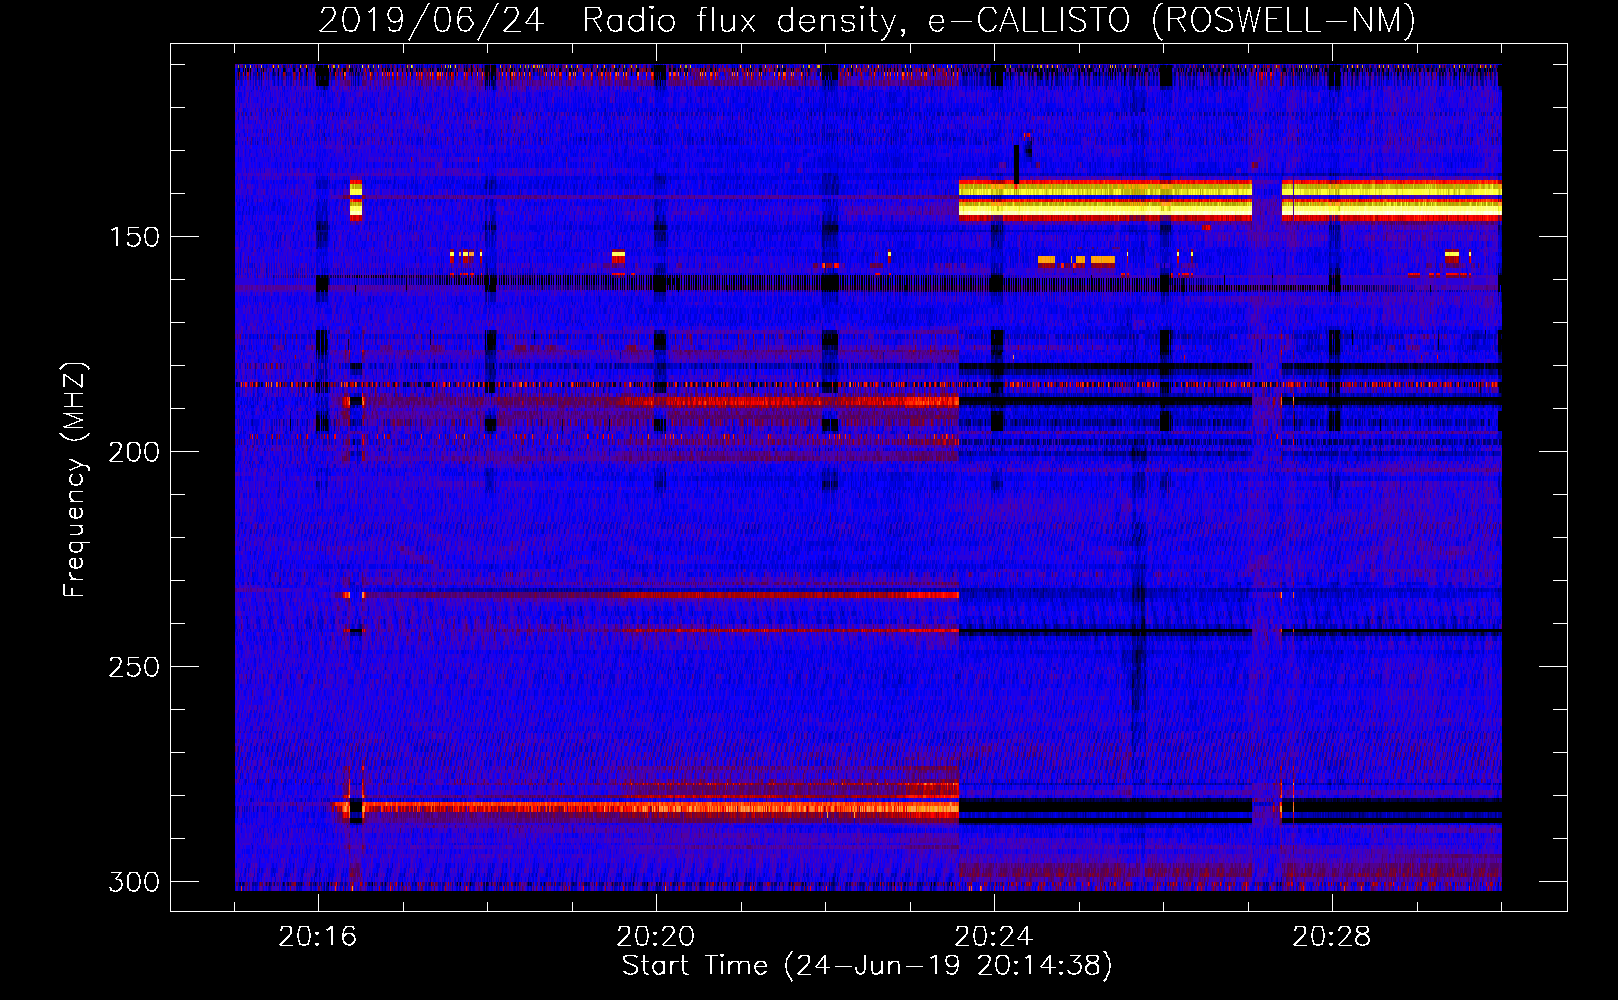Image resolution: width=1618 pixels, height=1000 pixels.
Task: Click the "Start Time (24-Jun-19 20:14:38)" label
Action: coord(867,966)
